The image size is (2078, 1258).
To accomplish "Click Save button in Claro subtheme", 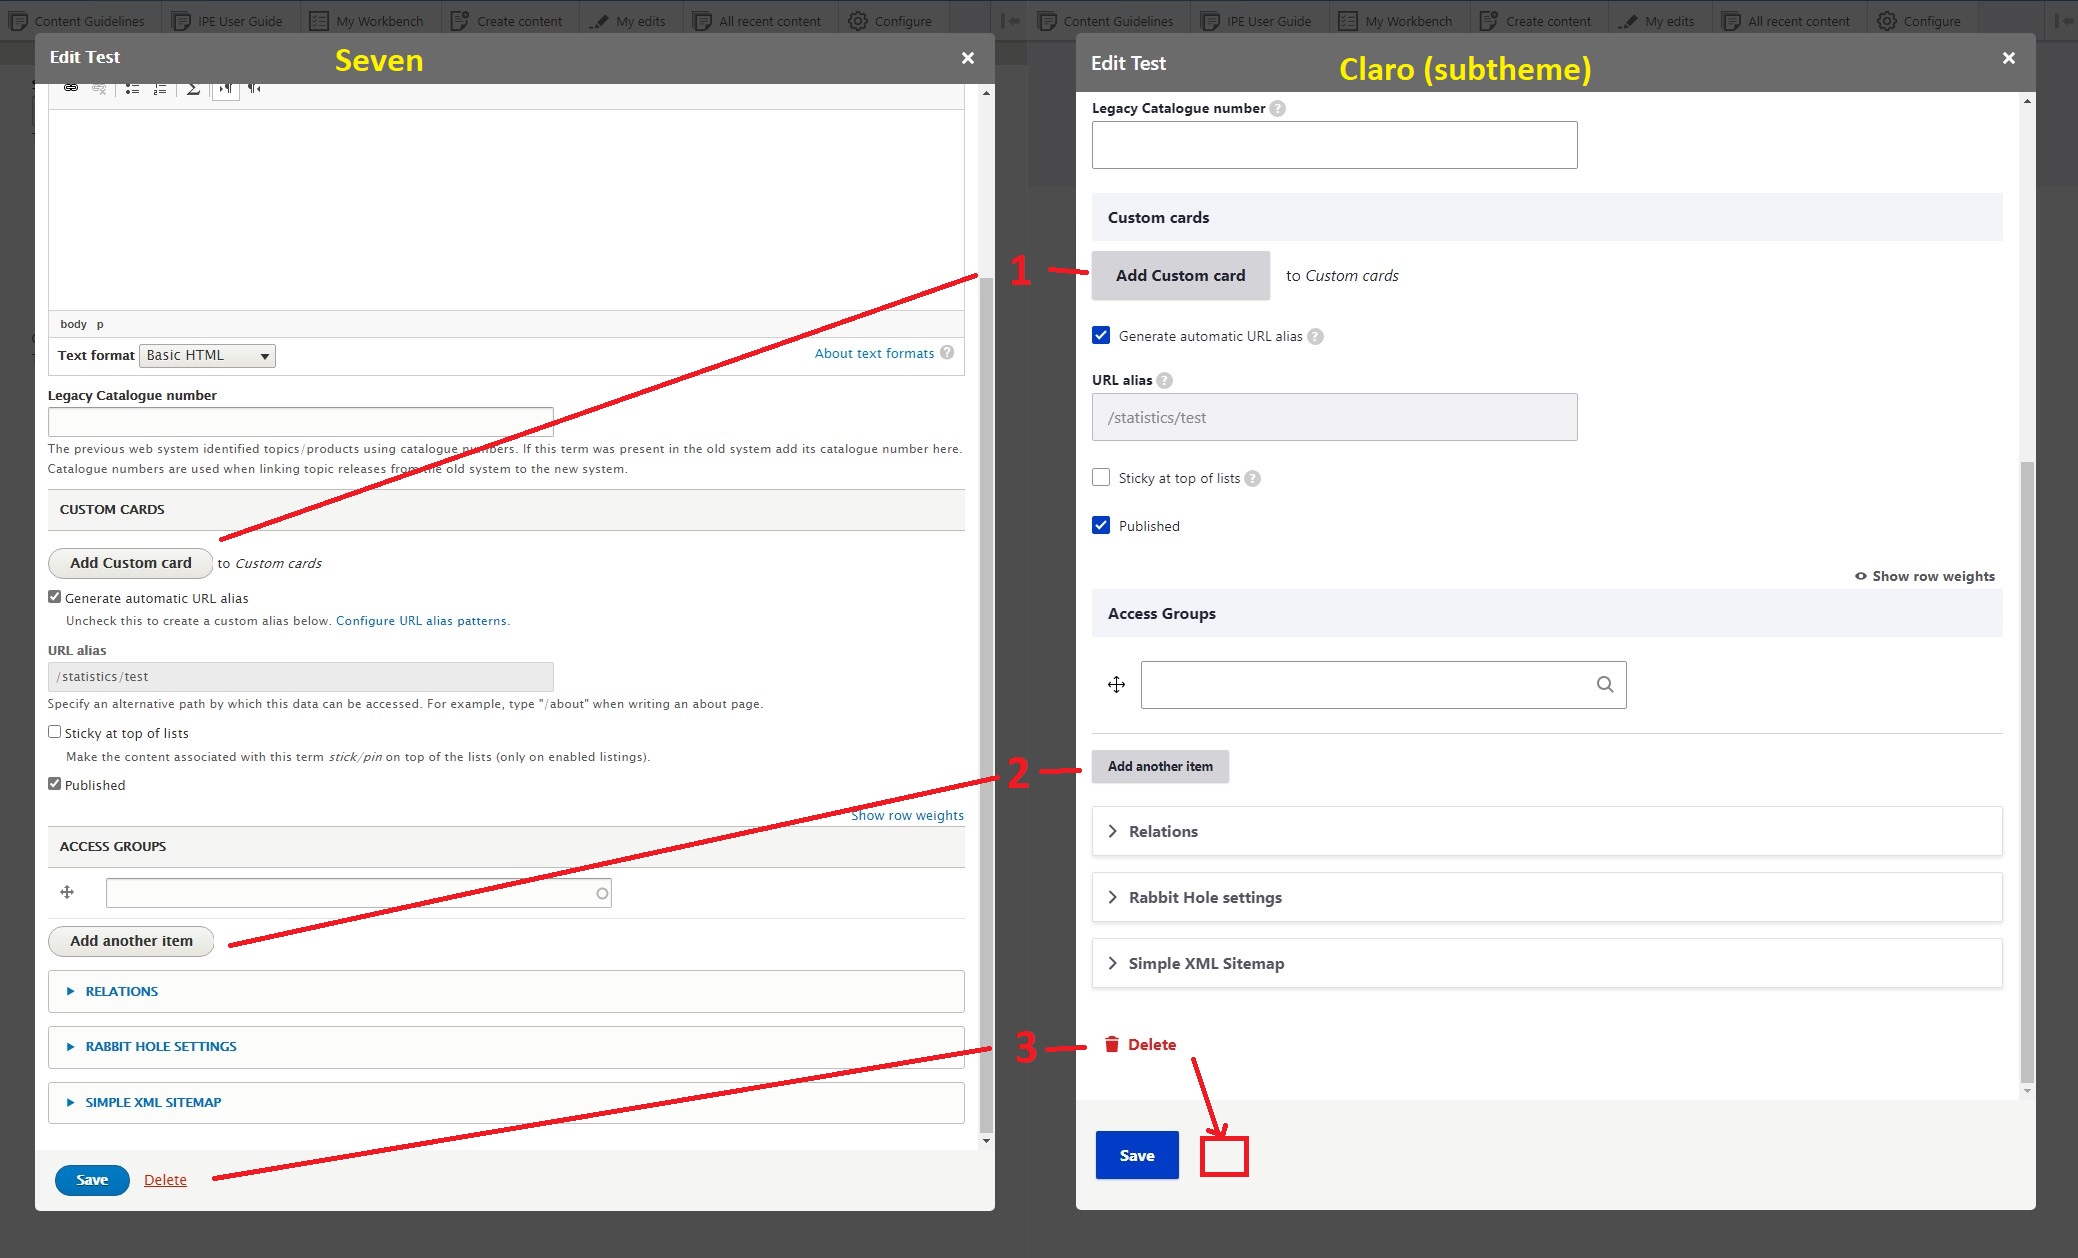I will 1135,1156.
